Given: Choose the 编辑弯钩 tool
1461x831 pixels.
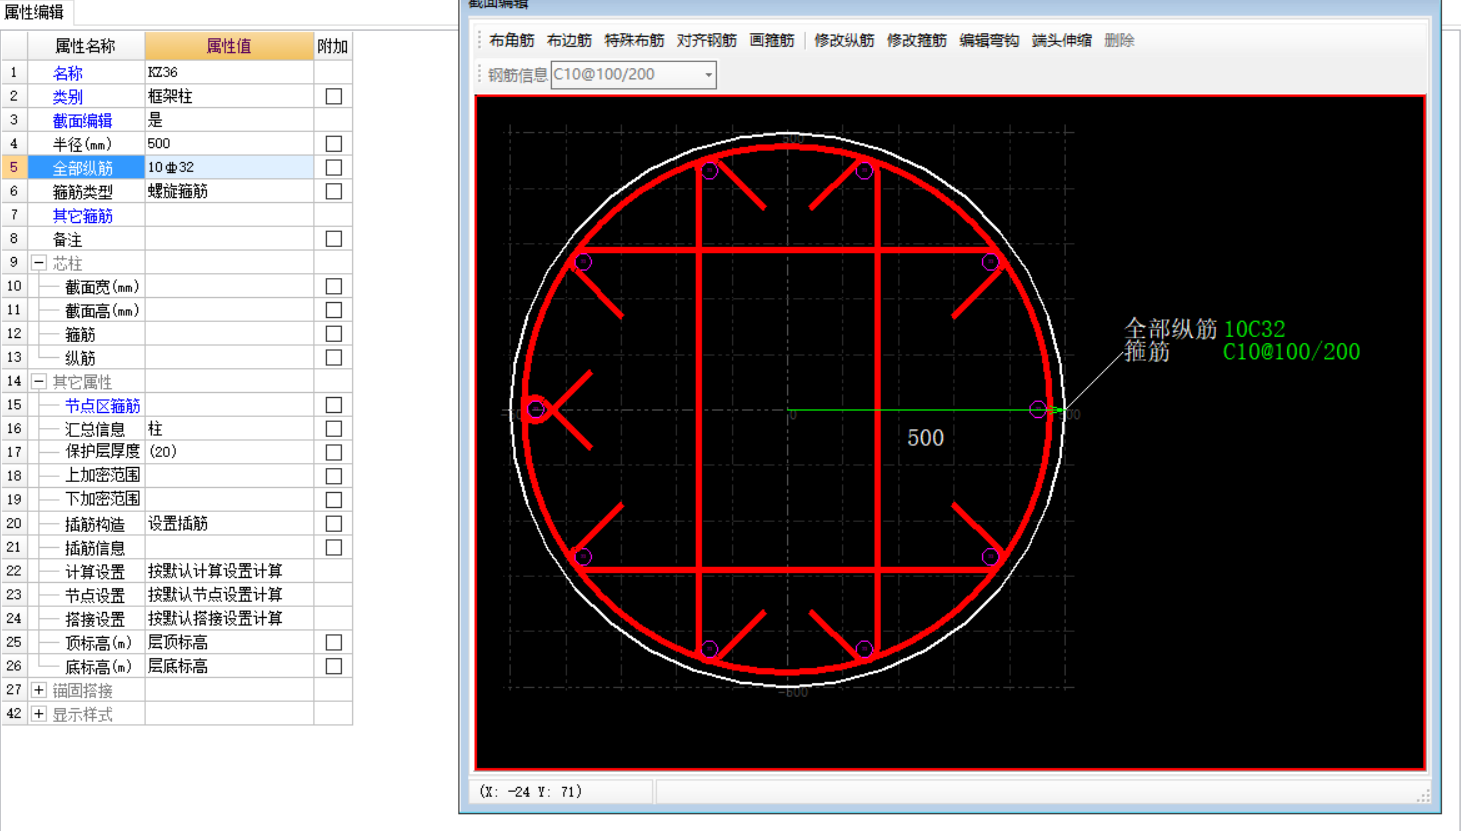Looking at the screenshot, I should [x=989, y=41].
